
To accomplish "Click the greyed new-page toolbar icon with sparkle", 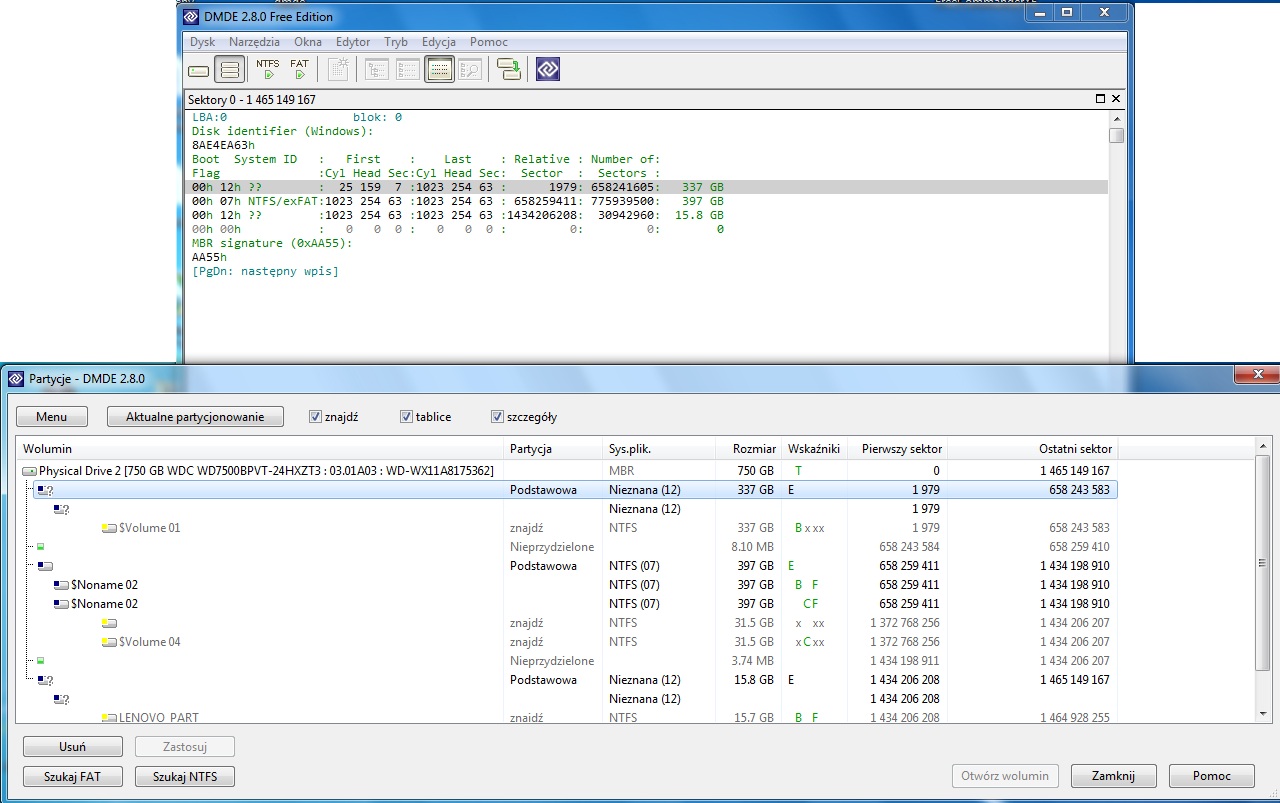I will [339, 69].
